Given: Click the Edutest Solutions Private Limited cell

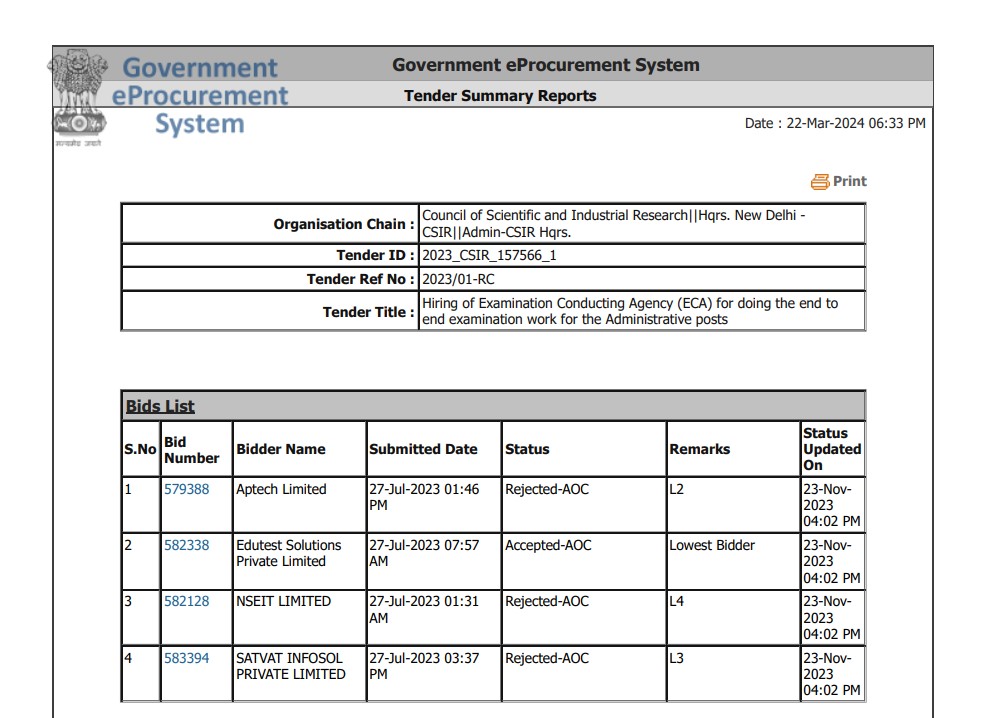Looking at the screenshot, I should tap(288, 553).
